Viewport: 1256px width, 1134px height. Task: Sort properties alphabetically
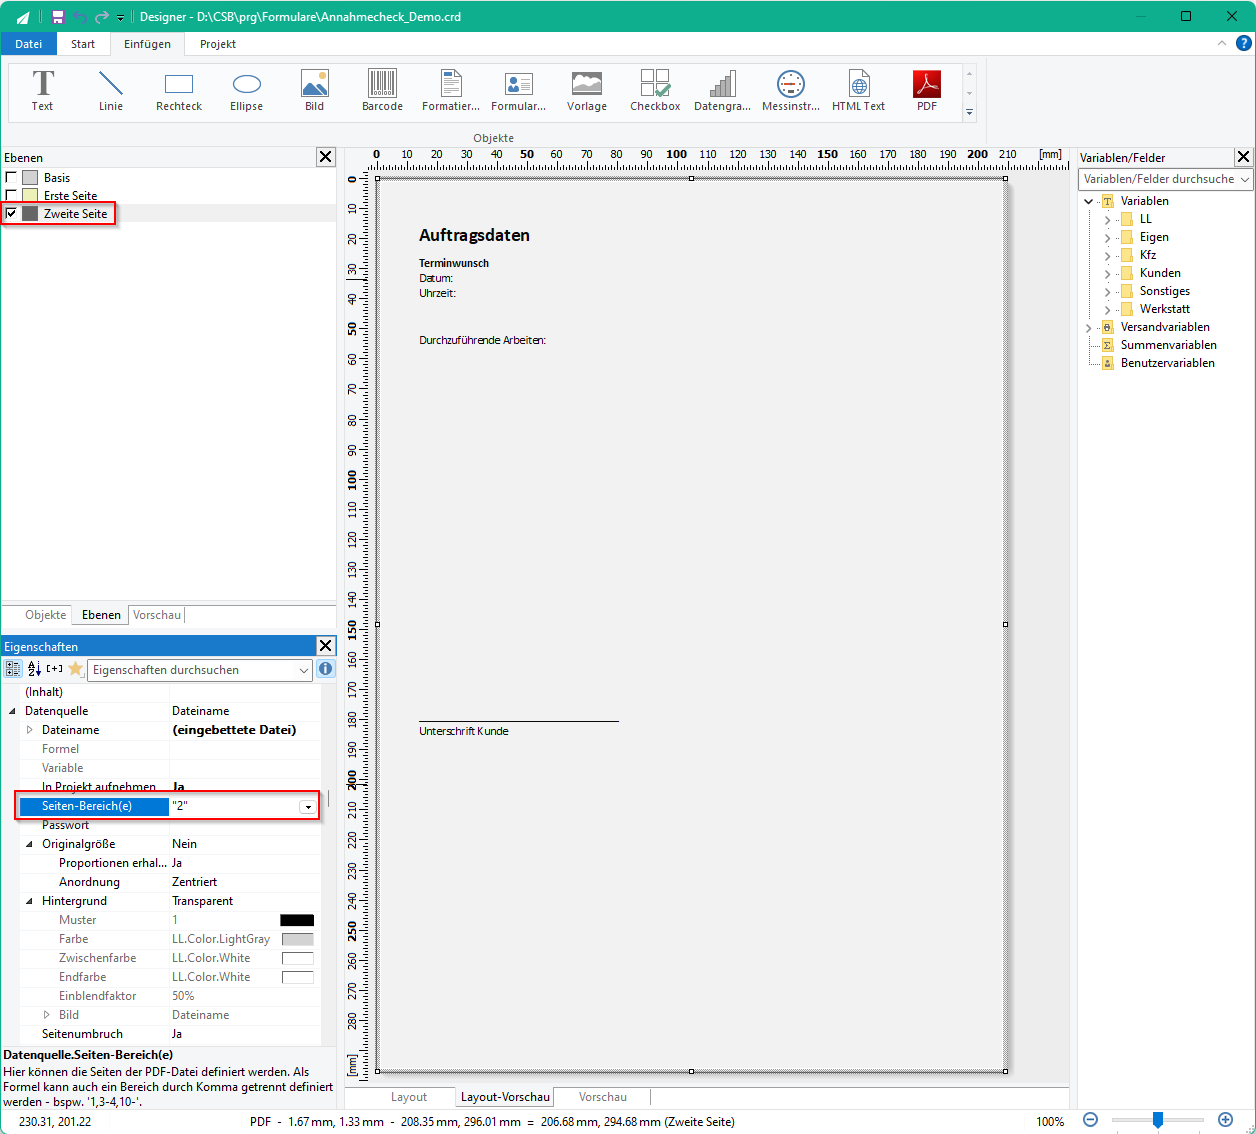click(x=34, y=669)
